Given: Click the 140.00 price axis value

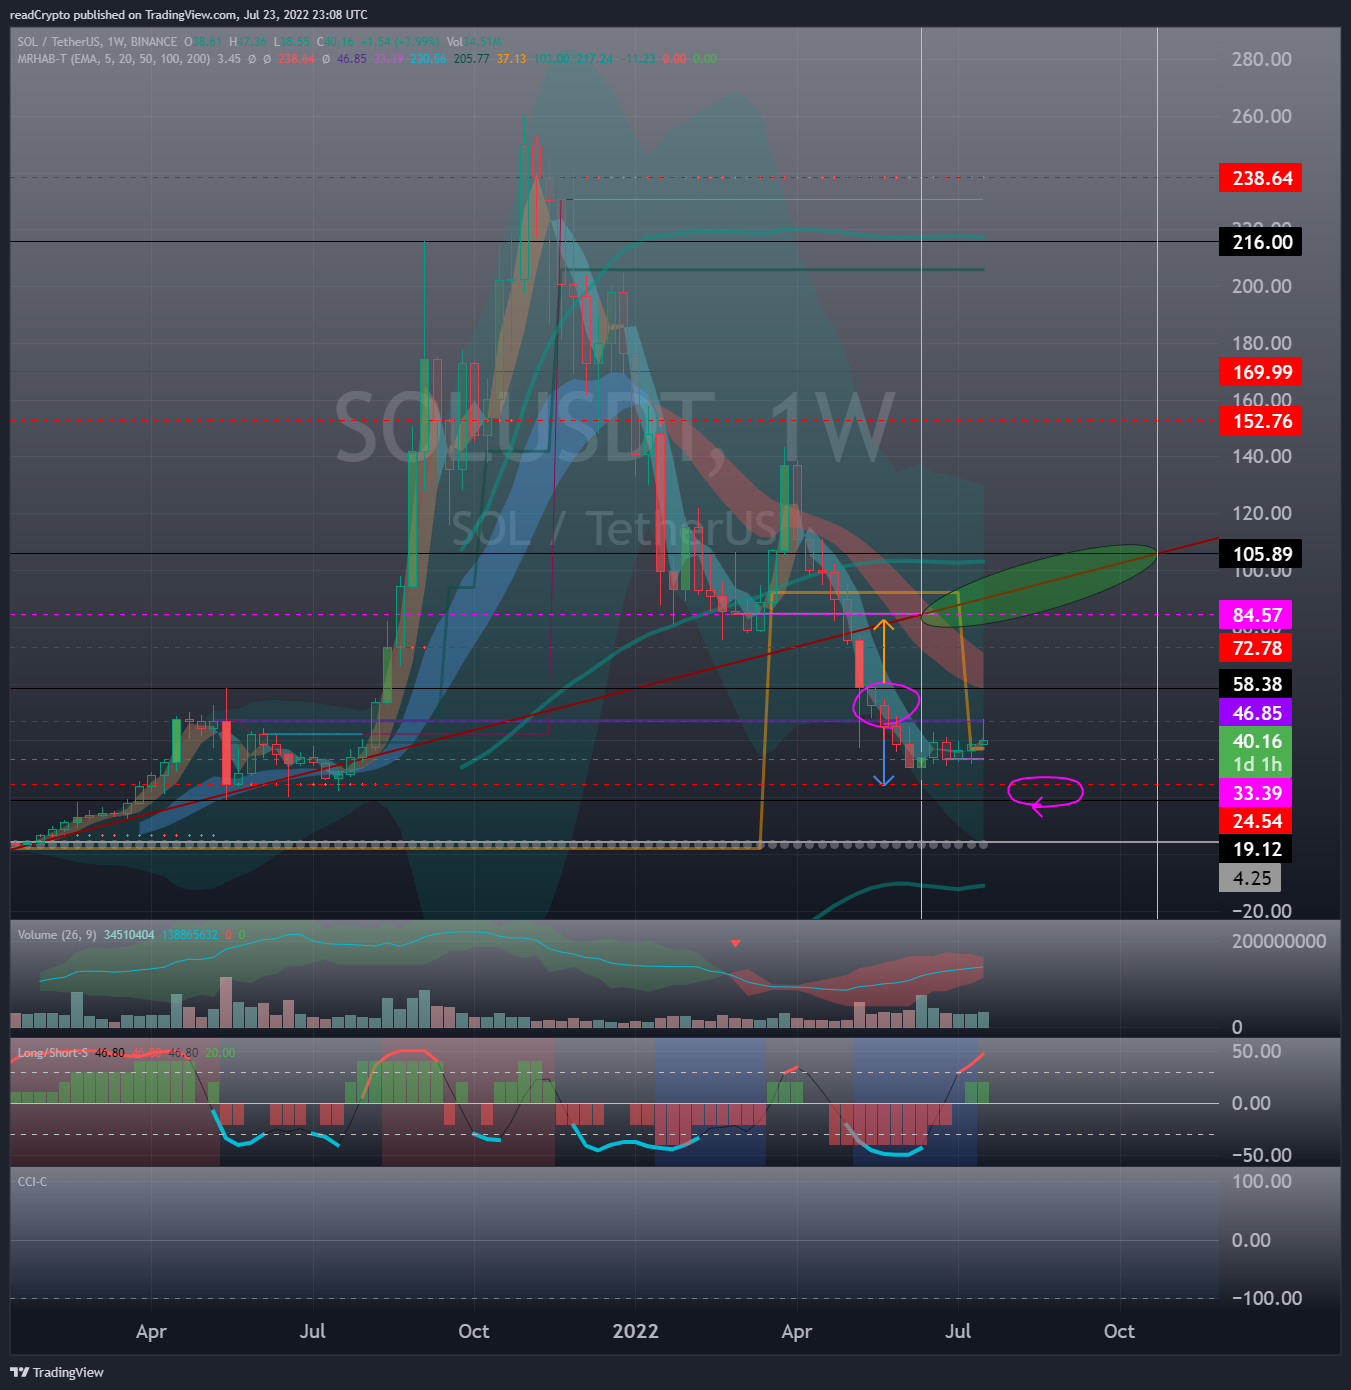Looking at the screenshot, I should (1261, 456).
